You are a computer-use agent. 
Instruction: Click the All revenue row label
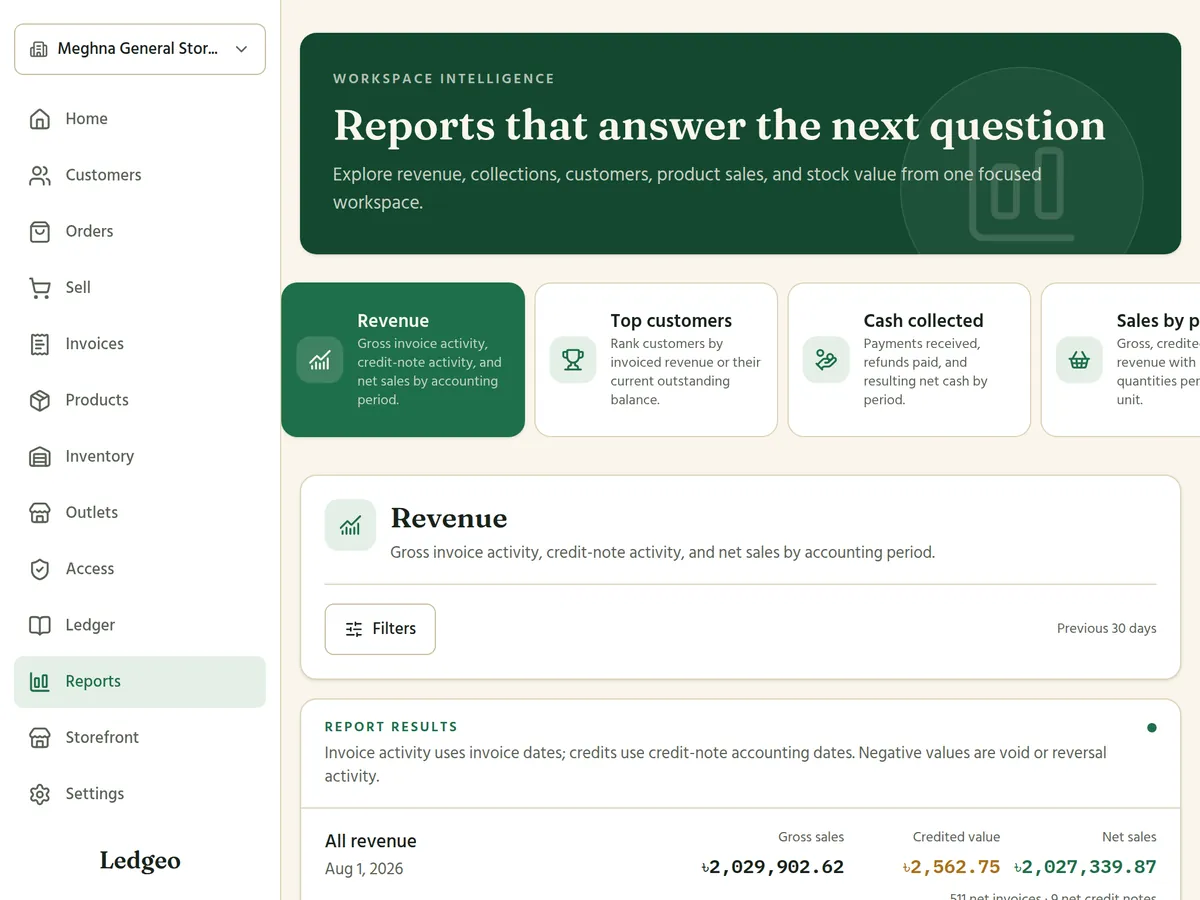coord(371,841)
